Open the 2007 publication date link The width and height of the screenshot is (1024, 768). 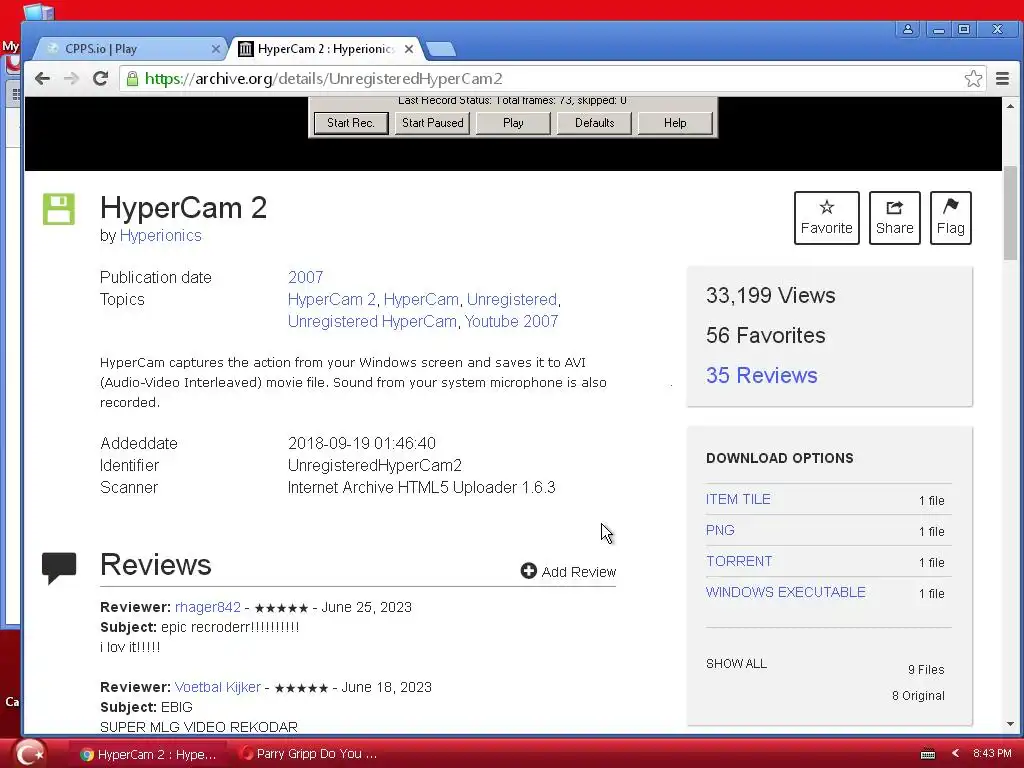point(306,278)
